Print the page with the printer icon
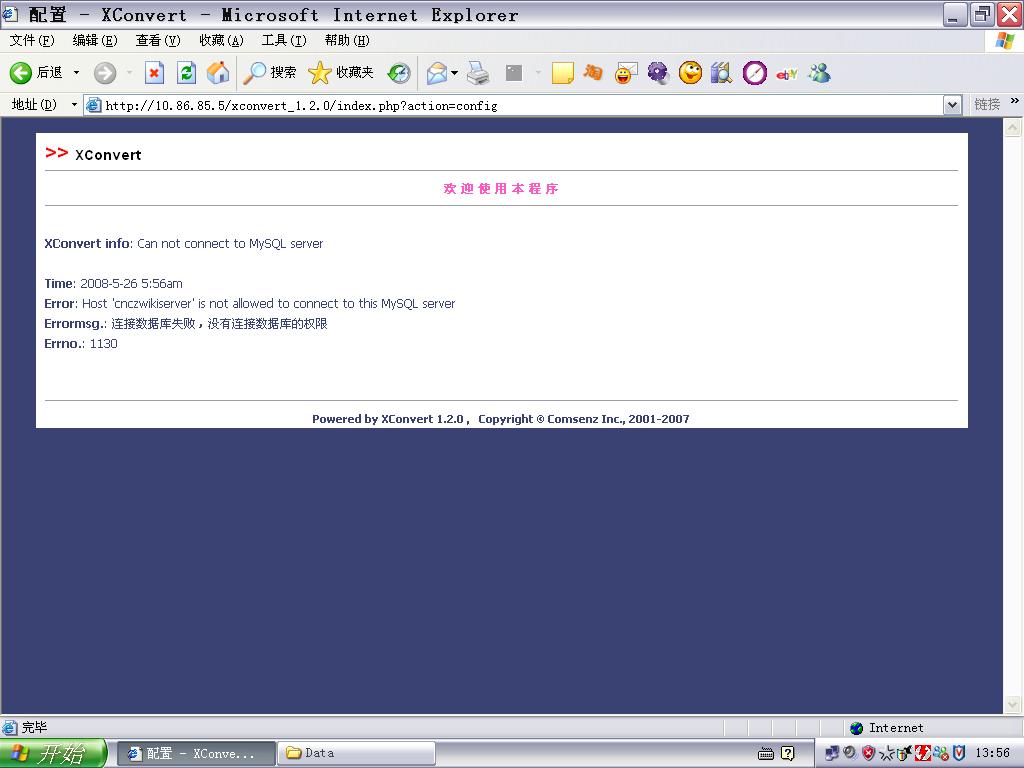Viewport: 1024px width, 768px height. click(x=479, y=72)
